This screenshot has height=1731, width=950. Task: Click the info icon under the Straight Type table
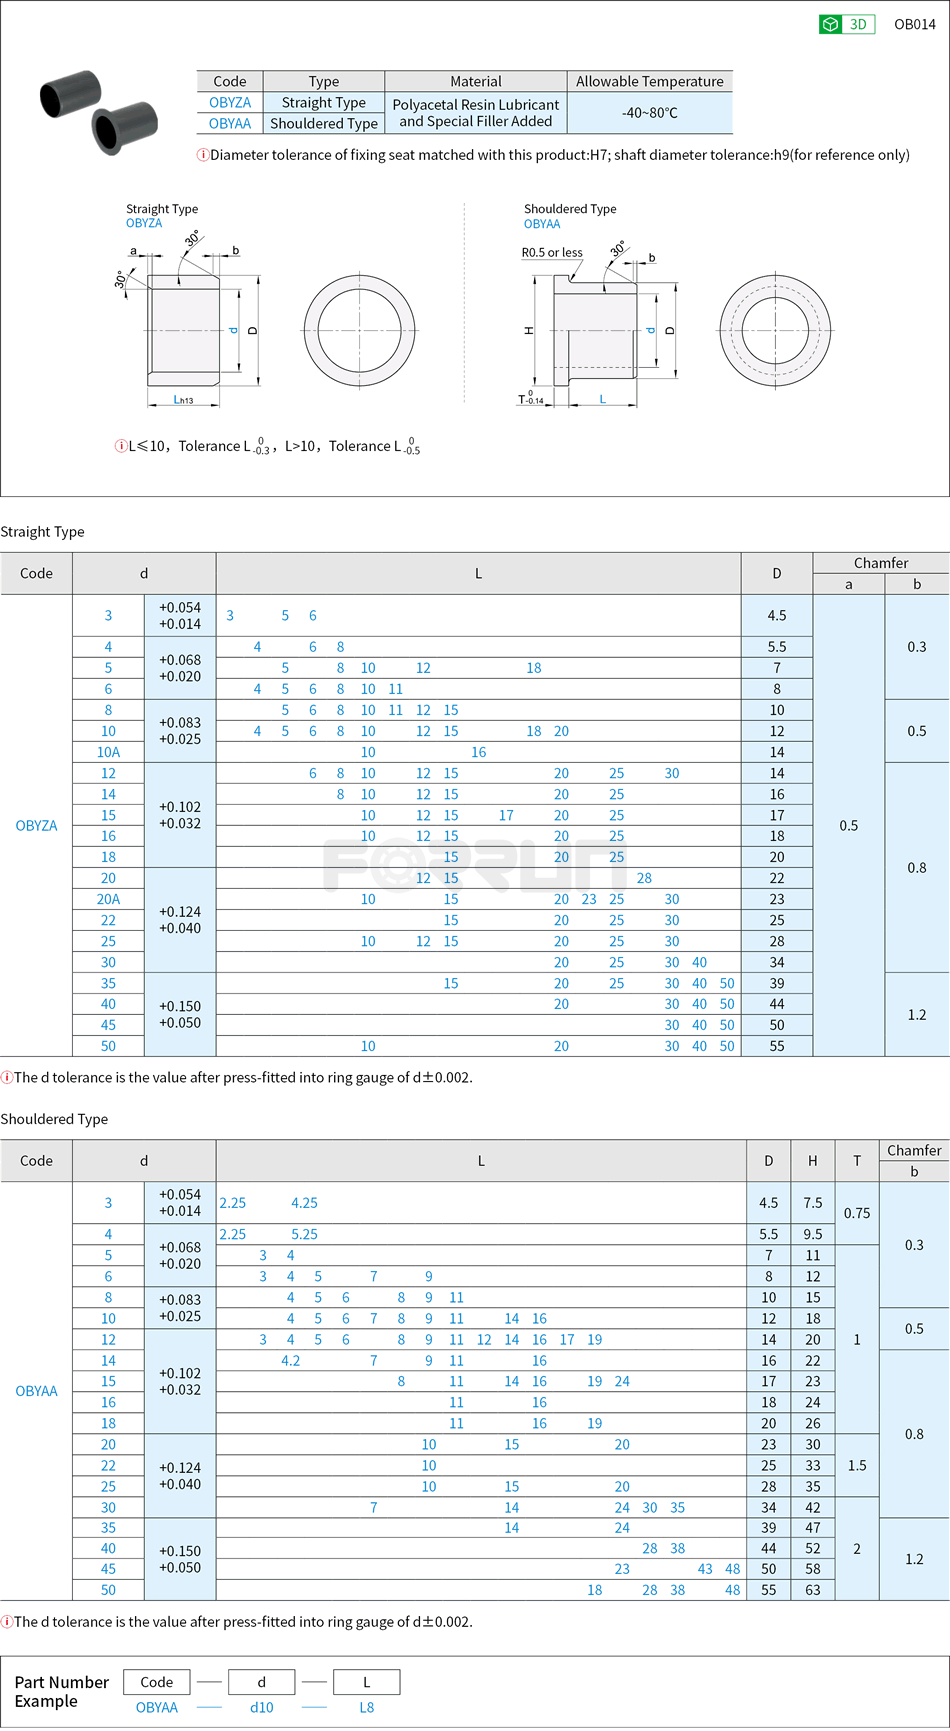6,1077
